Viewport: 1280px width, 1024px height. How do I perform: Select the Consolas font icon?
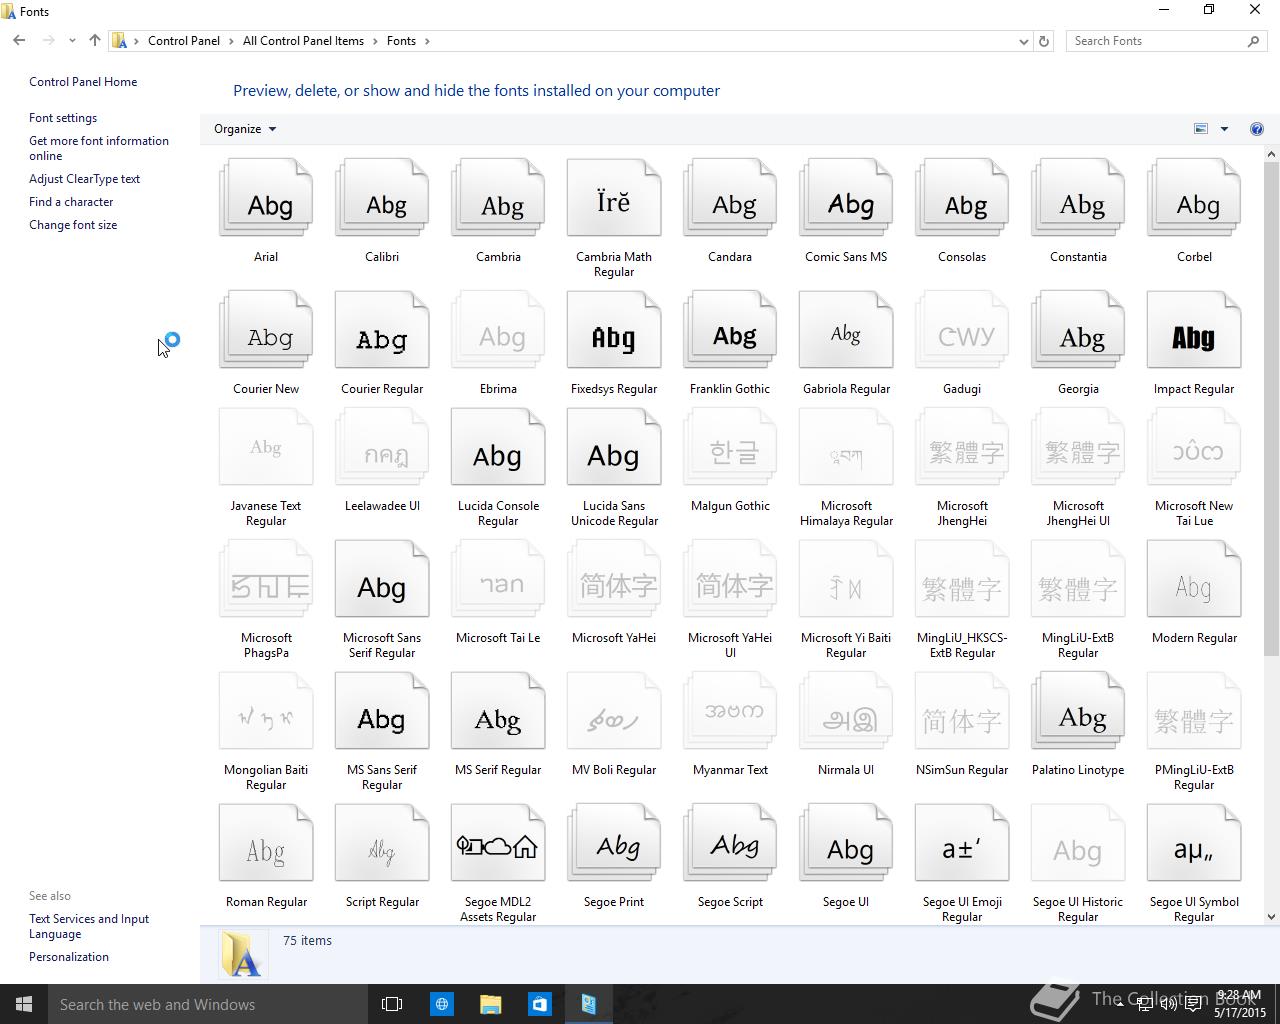point(962,197)
